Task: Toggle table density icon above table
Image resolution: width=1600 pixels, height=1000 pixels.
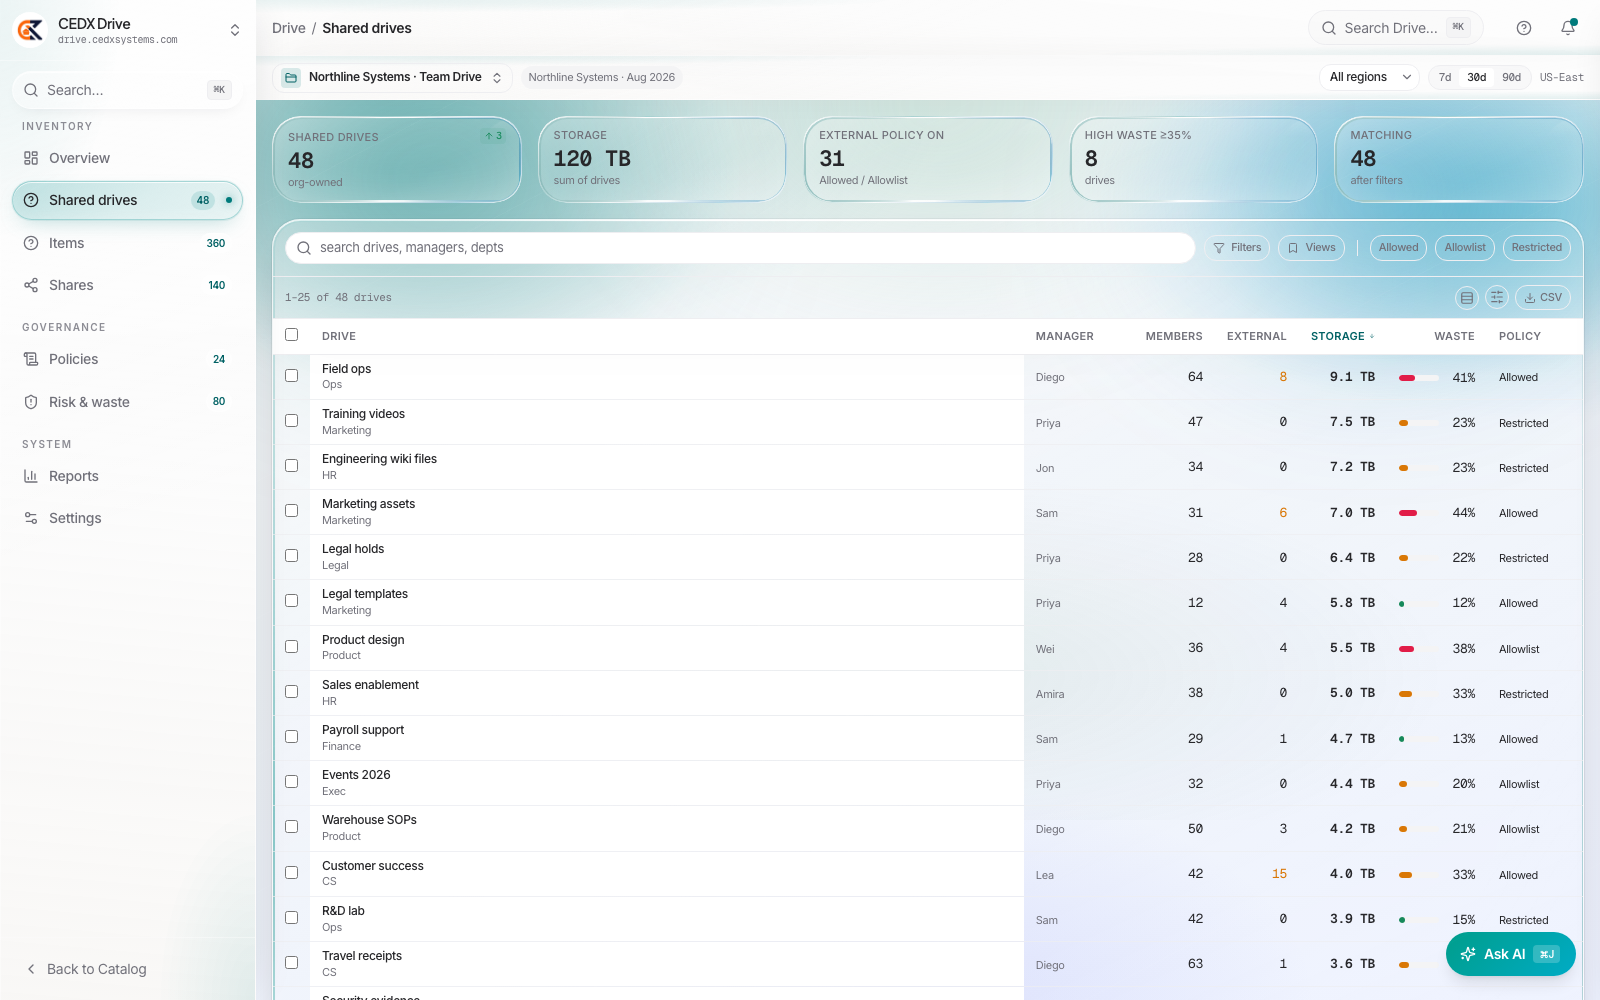Action: 1467,297
